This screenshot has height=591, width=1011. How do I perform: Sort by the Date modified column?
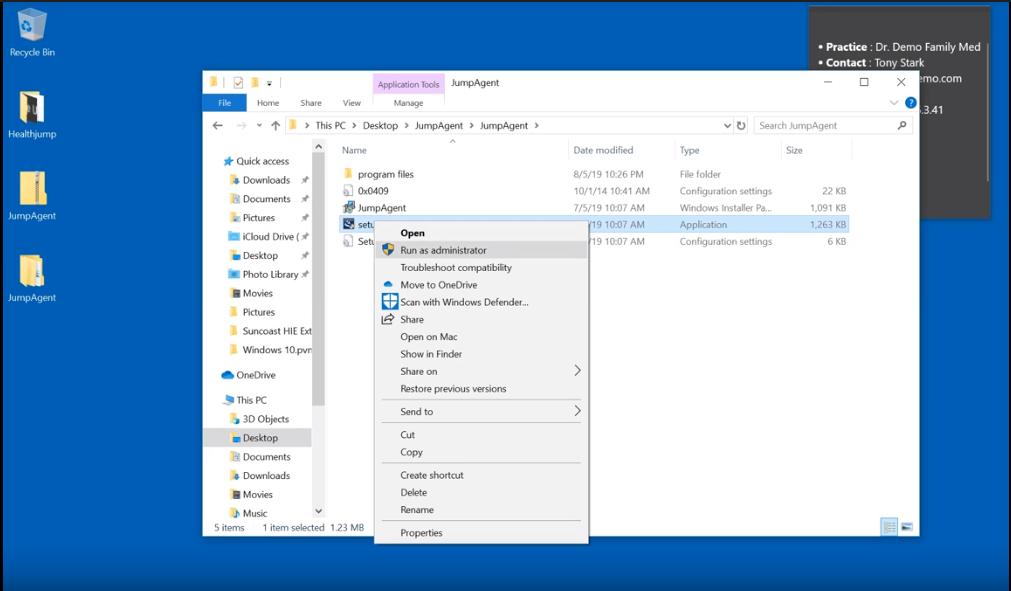604,150
